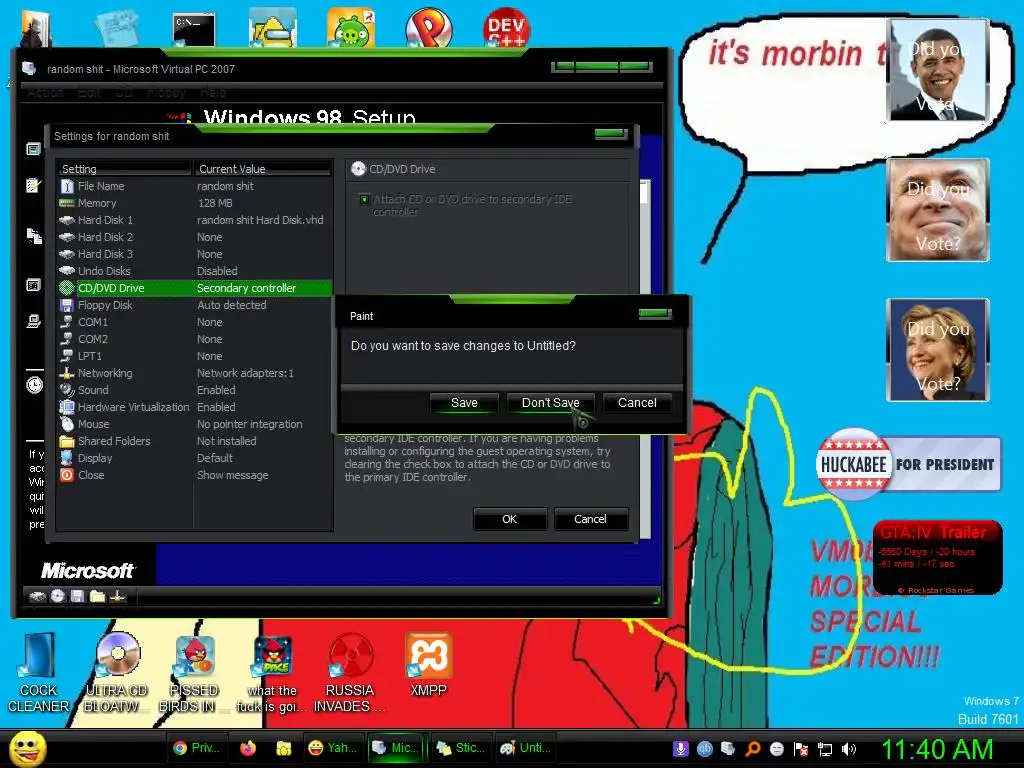The image size is (1024, 768).
Task: Select the COM1 setting row
Action: (195, 322)
